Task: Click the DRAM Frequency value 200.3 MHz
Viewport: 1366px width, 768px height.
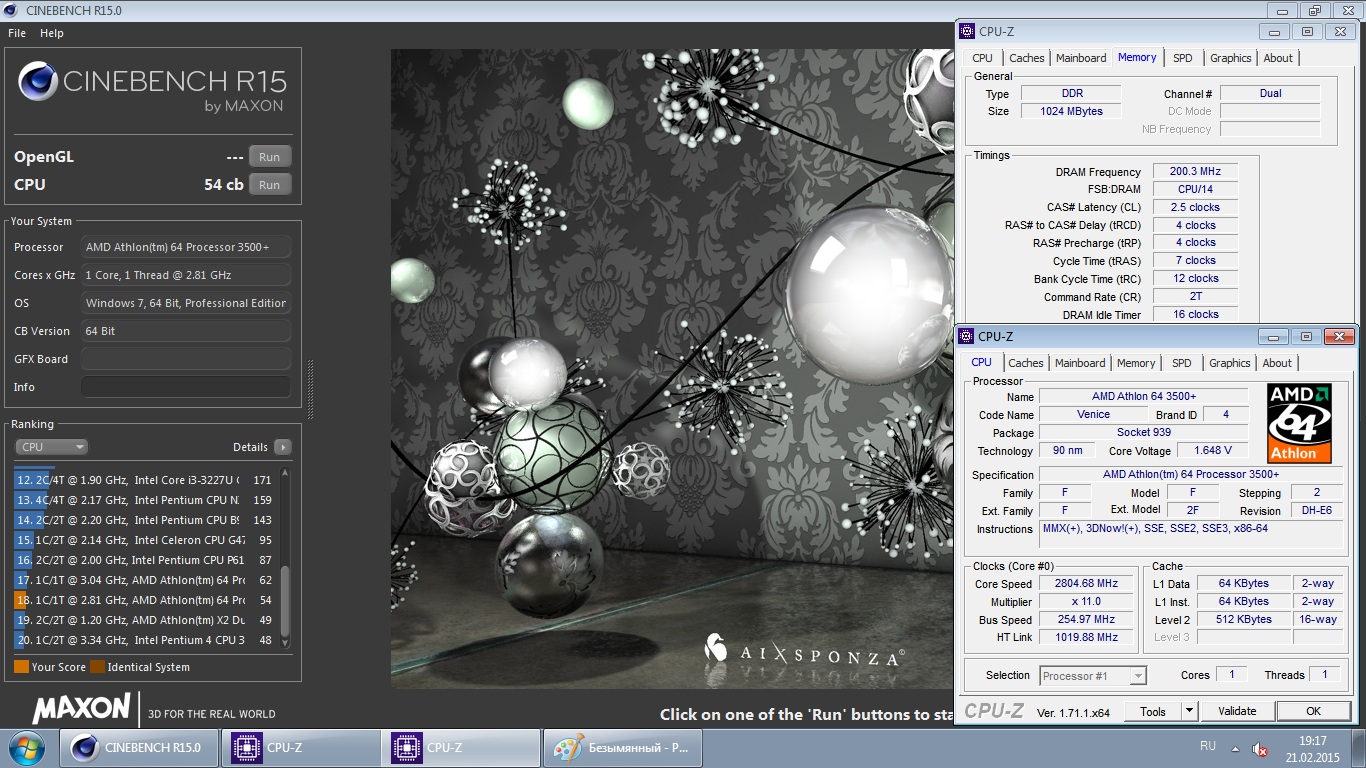Action: (x=1195, y=172)
